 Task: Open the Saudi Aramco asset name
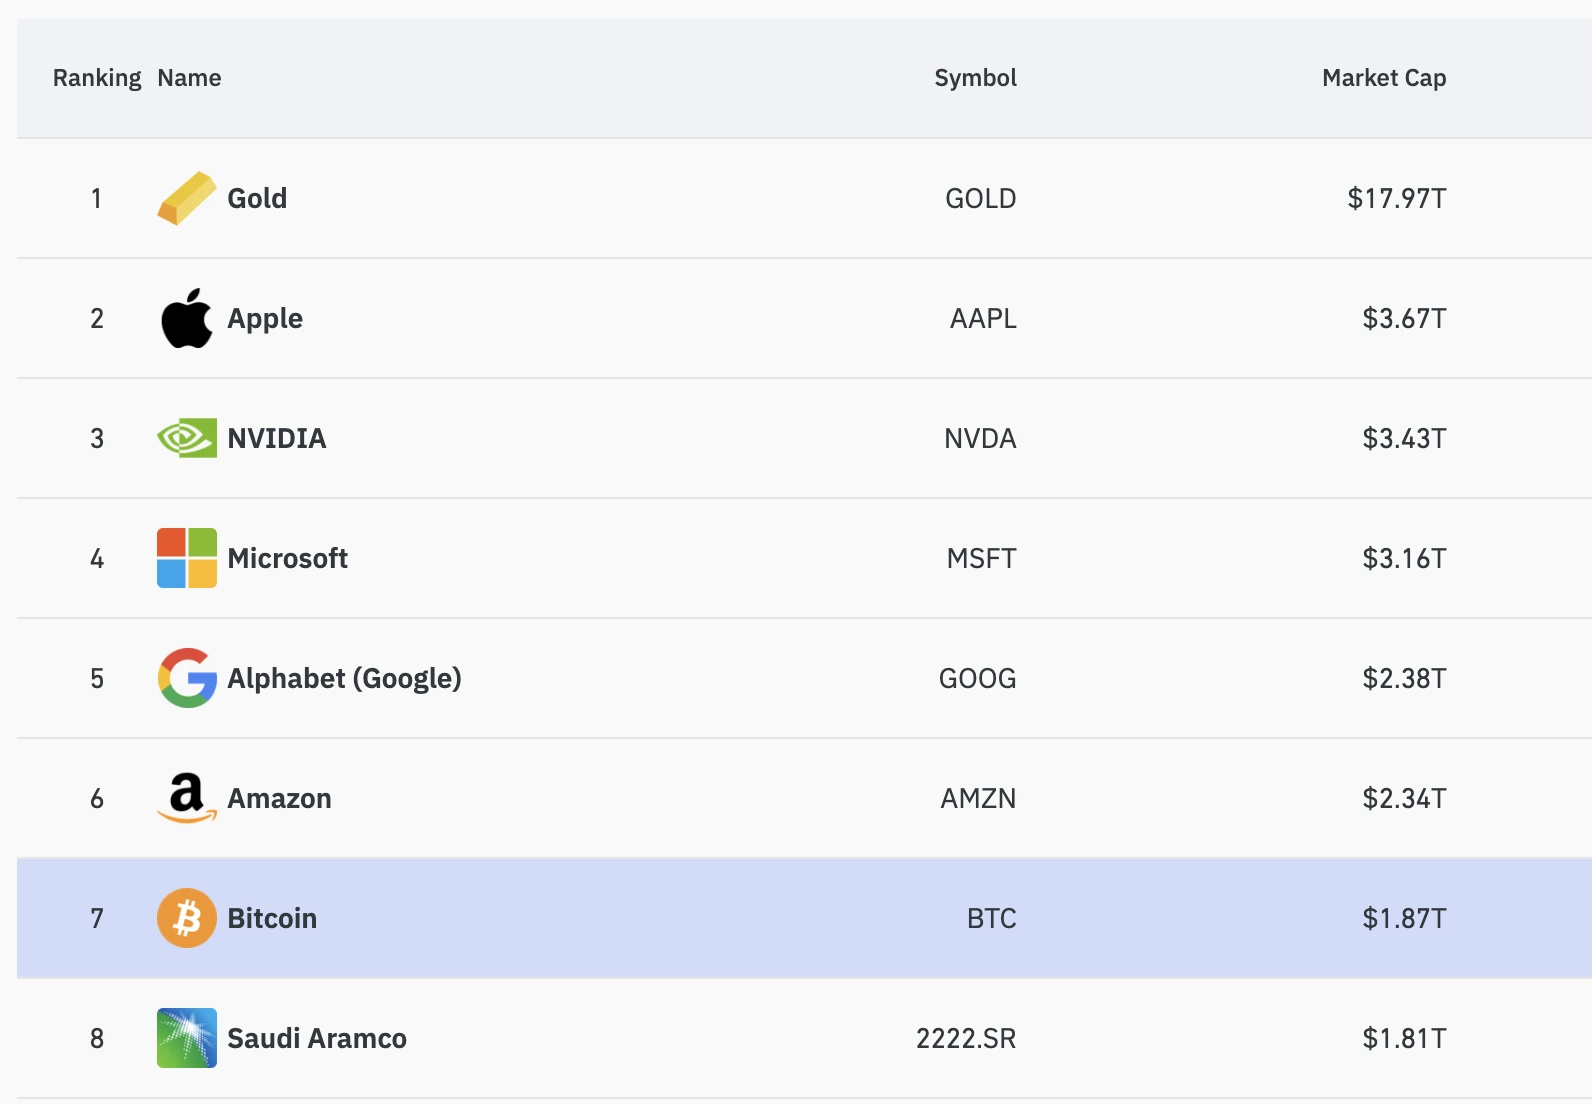[317, 1038]
